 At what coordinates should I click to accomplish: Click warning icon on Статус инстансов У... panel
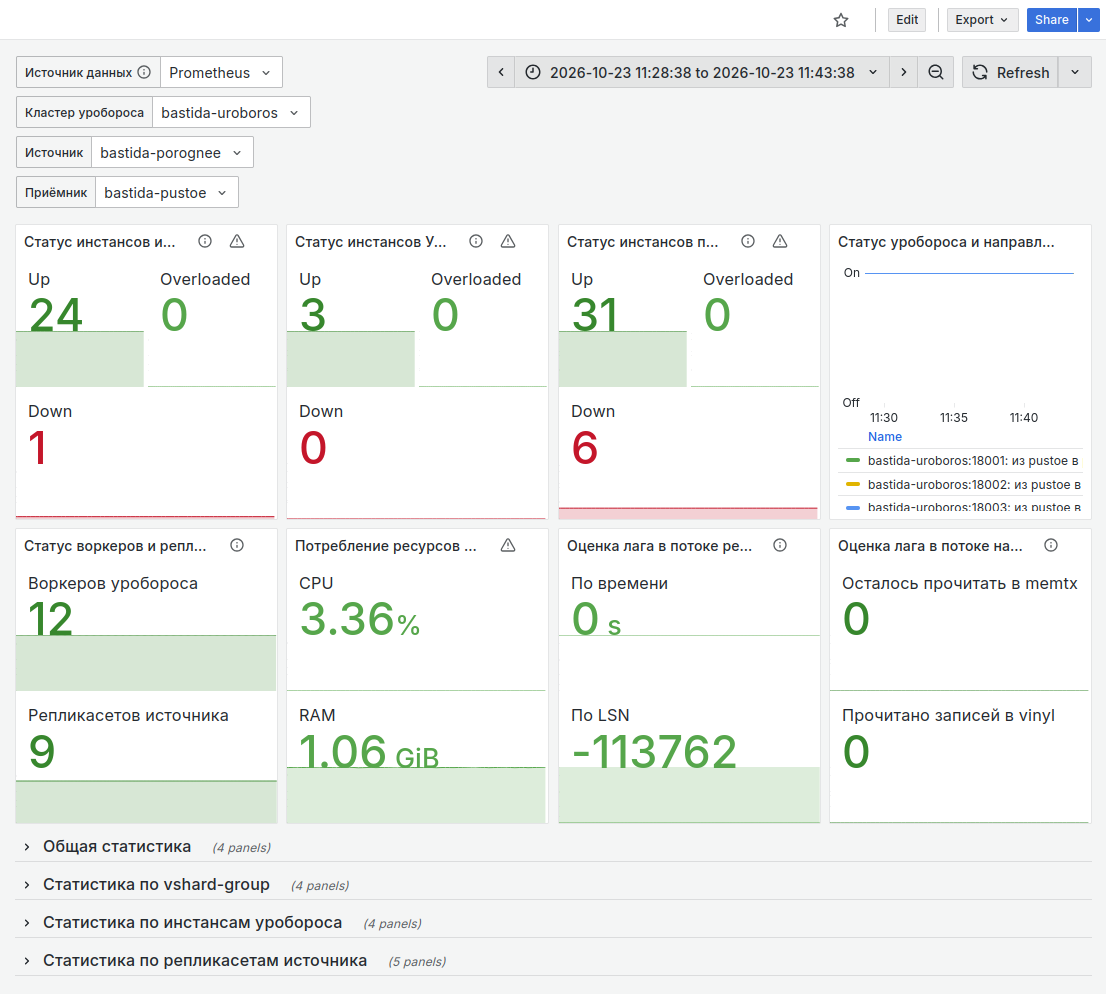pyautogui.click(x=508, y=241)
